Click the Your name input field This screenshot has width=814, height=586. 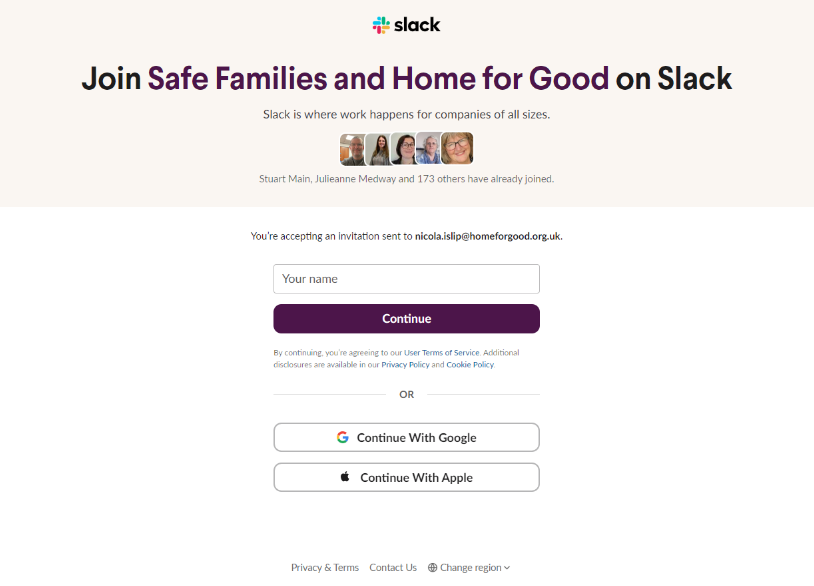coord(406,279)
